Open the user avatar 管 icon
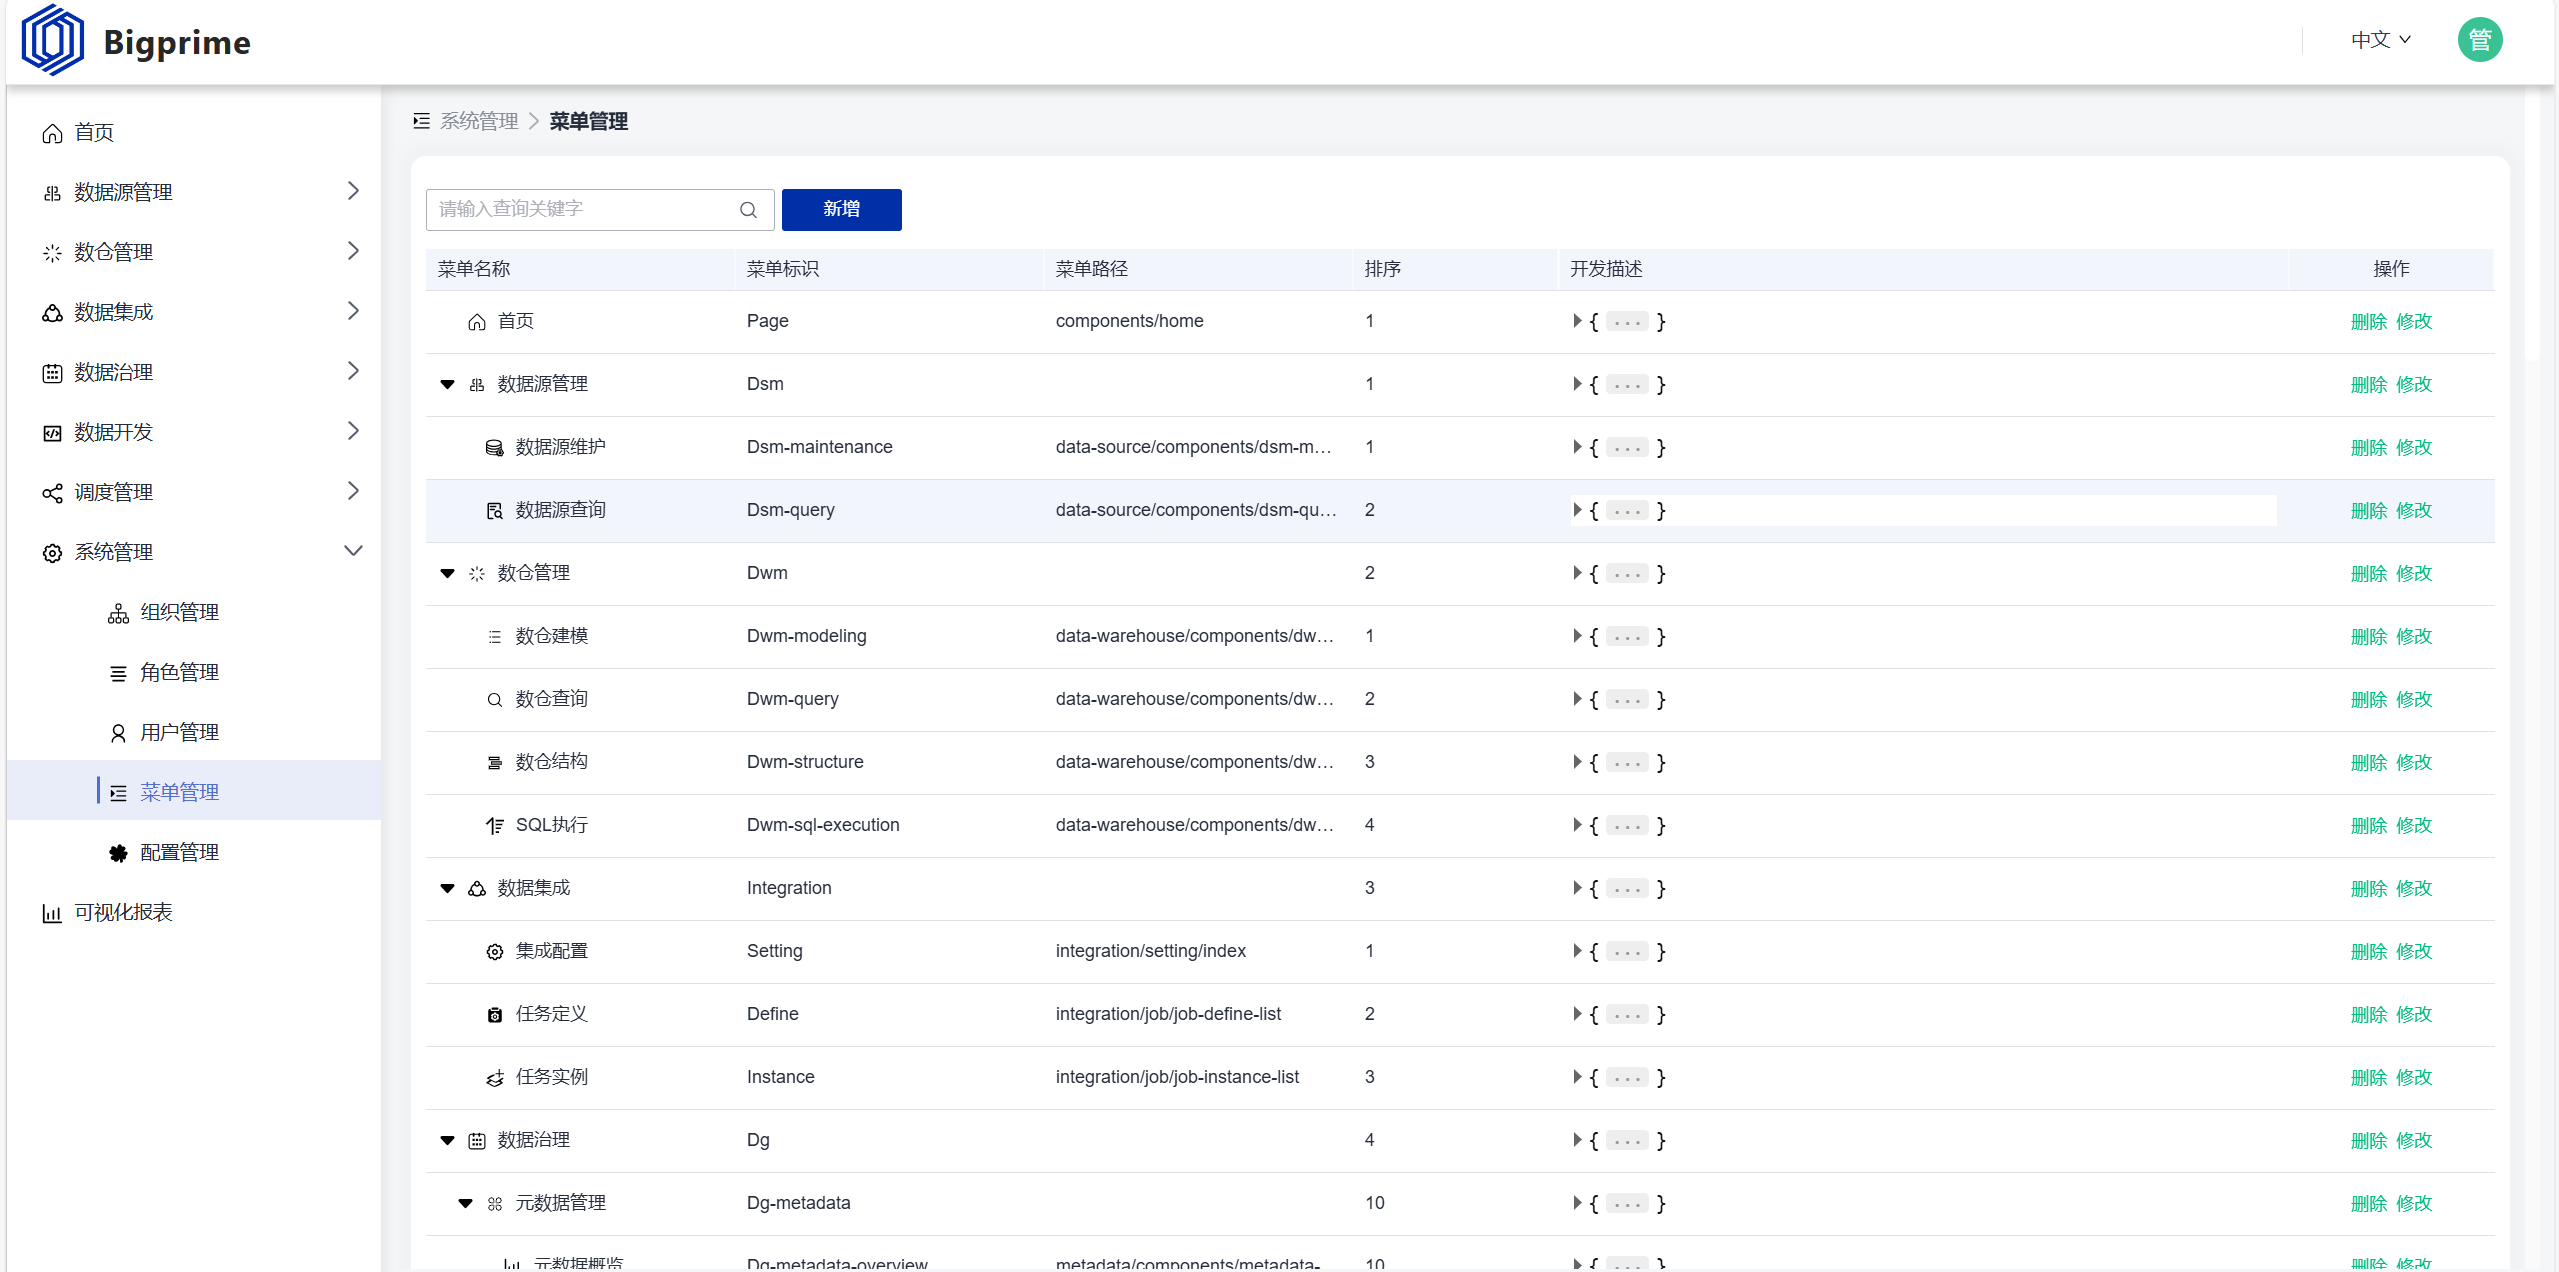 click(x=2479, y=40)
